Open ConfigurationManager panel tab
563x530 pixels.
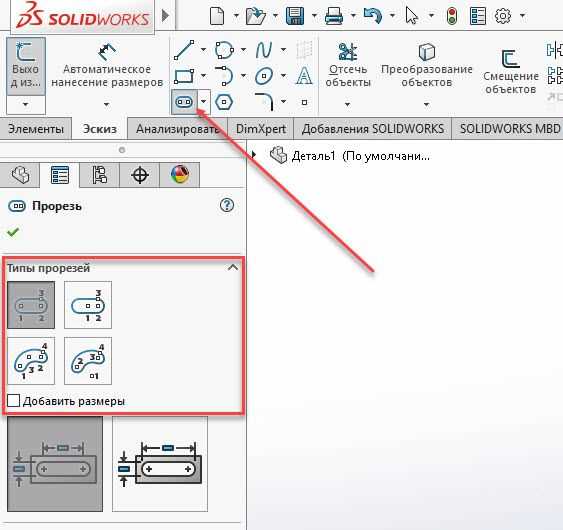pos(99,175)
